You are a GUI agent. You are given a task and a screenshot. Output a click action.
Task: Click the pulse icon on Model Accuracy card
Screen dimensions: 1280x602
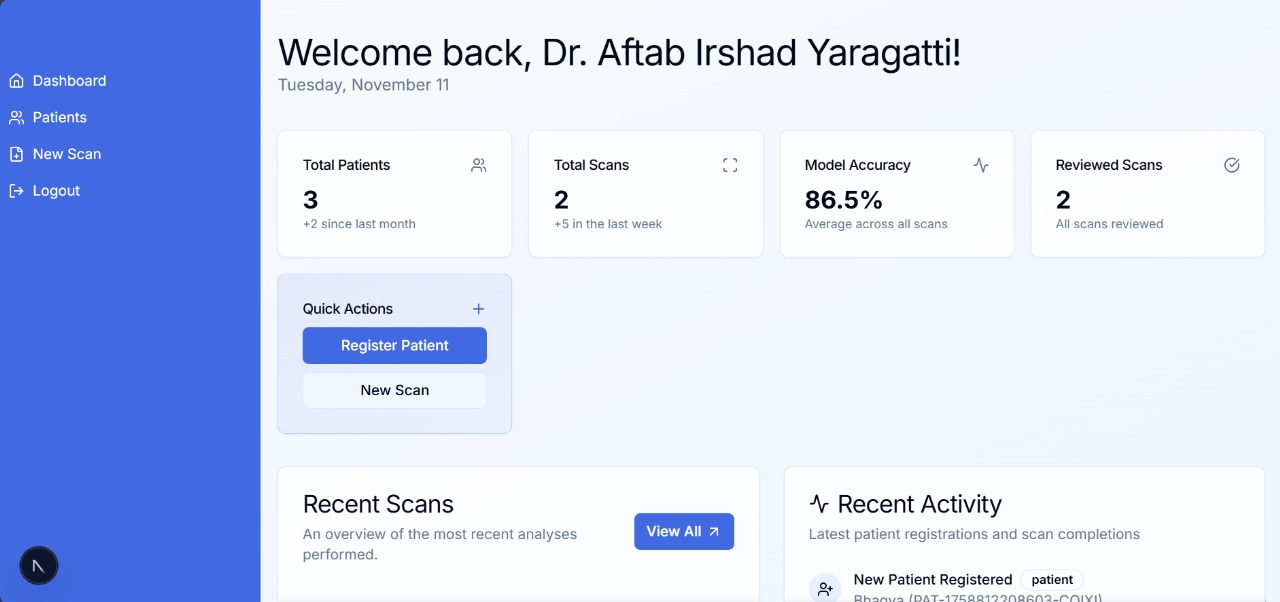coord(981,165)
